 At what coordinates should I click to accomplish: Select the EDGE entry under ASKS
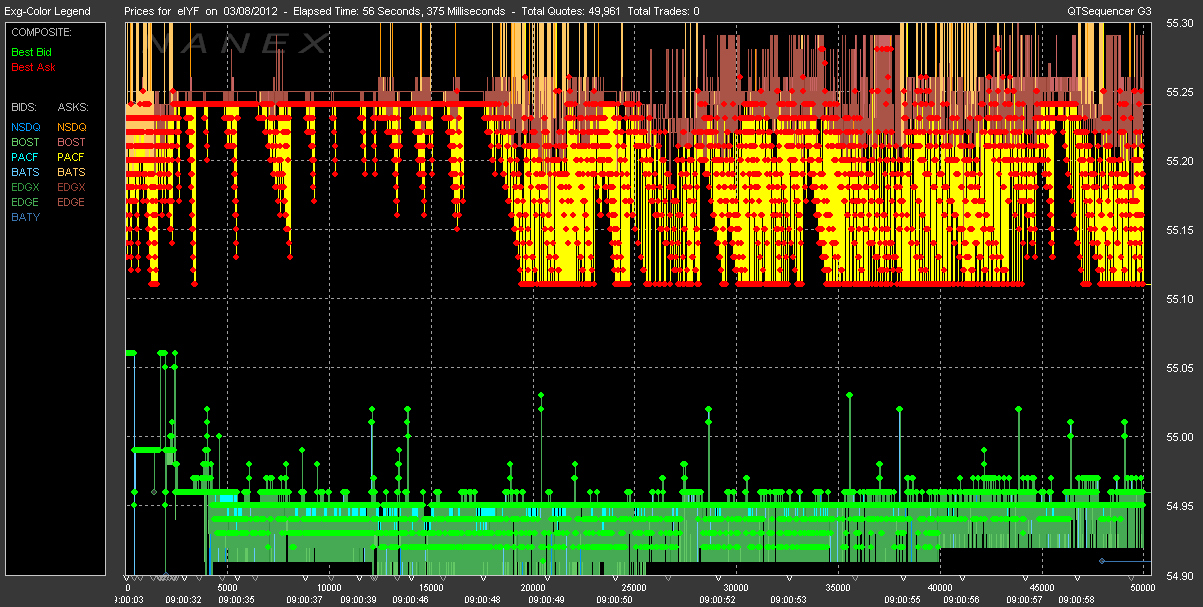[72, 202]
